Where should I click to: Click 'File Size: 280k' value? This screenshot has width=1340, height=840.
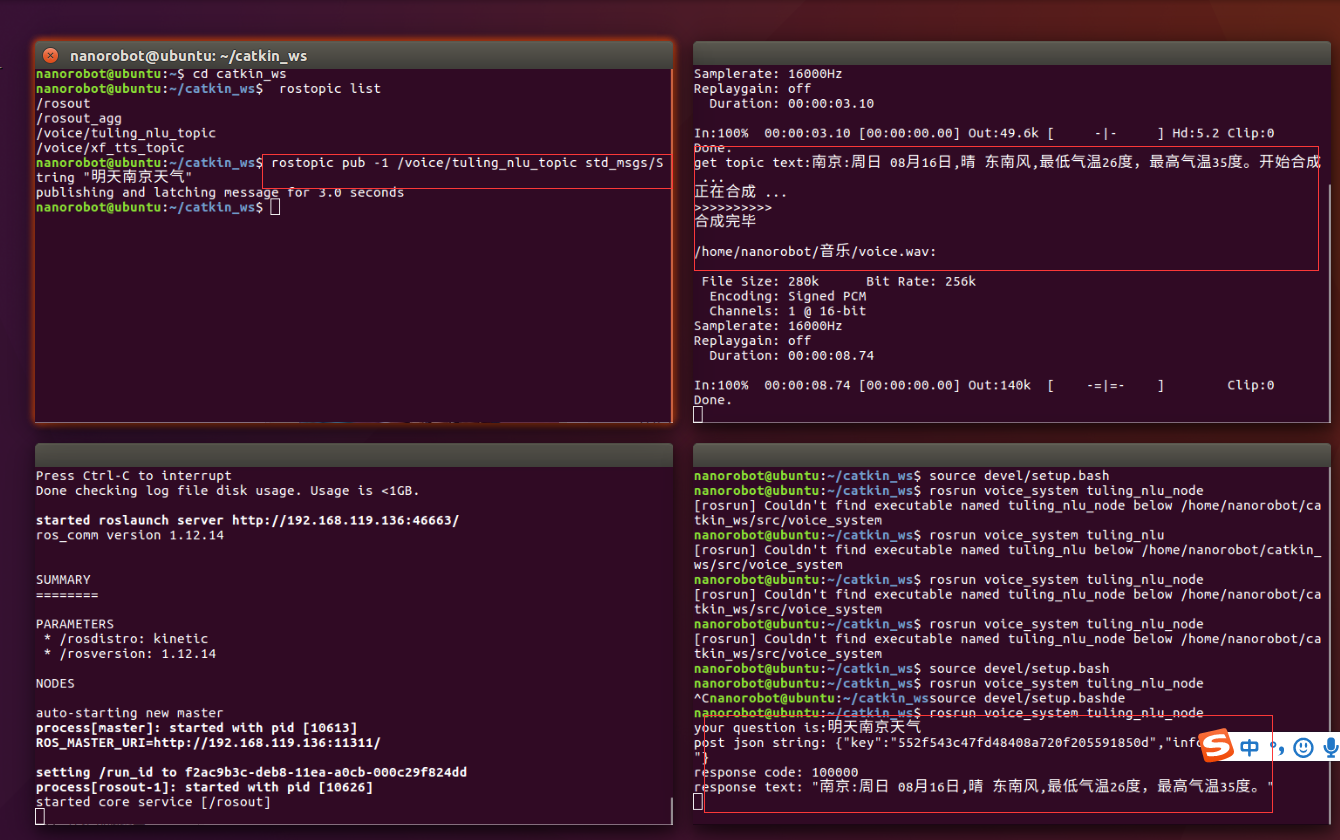point(760,281)
